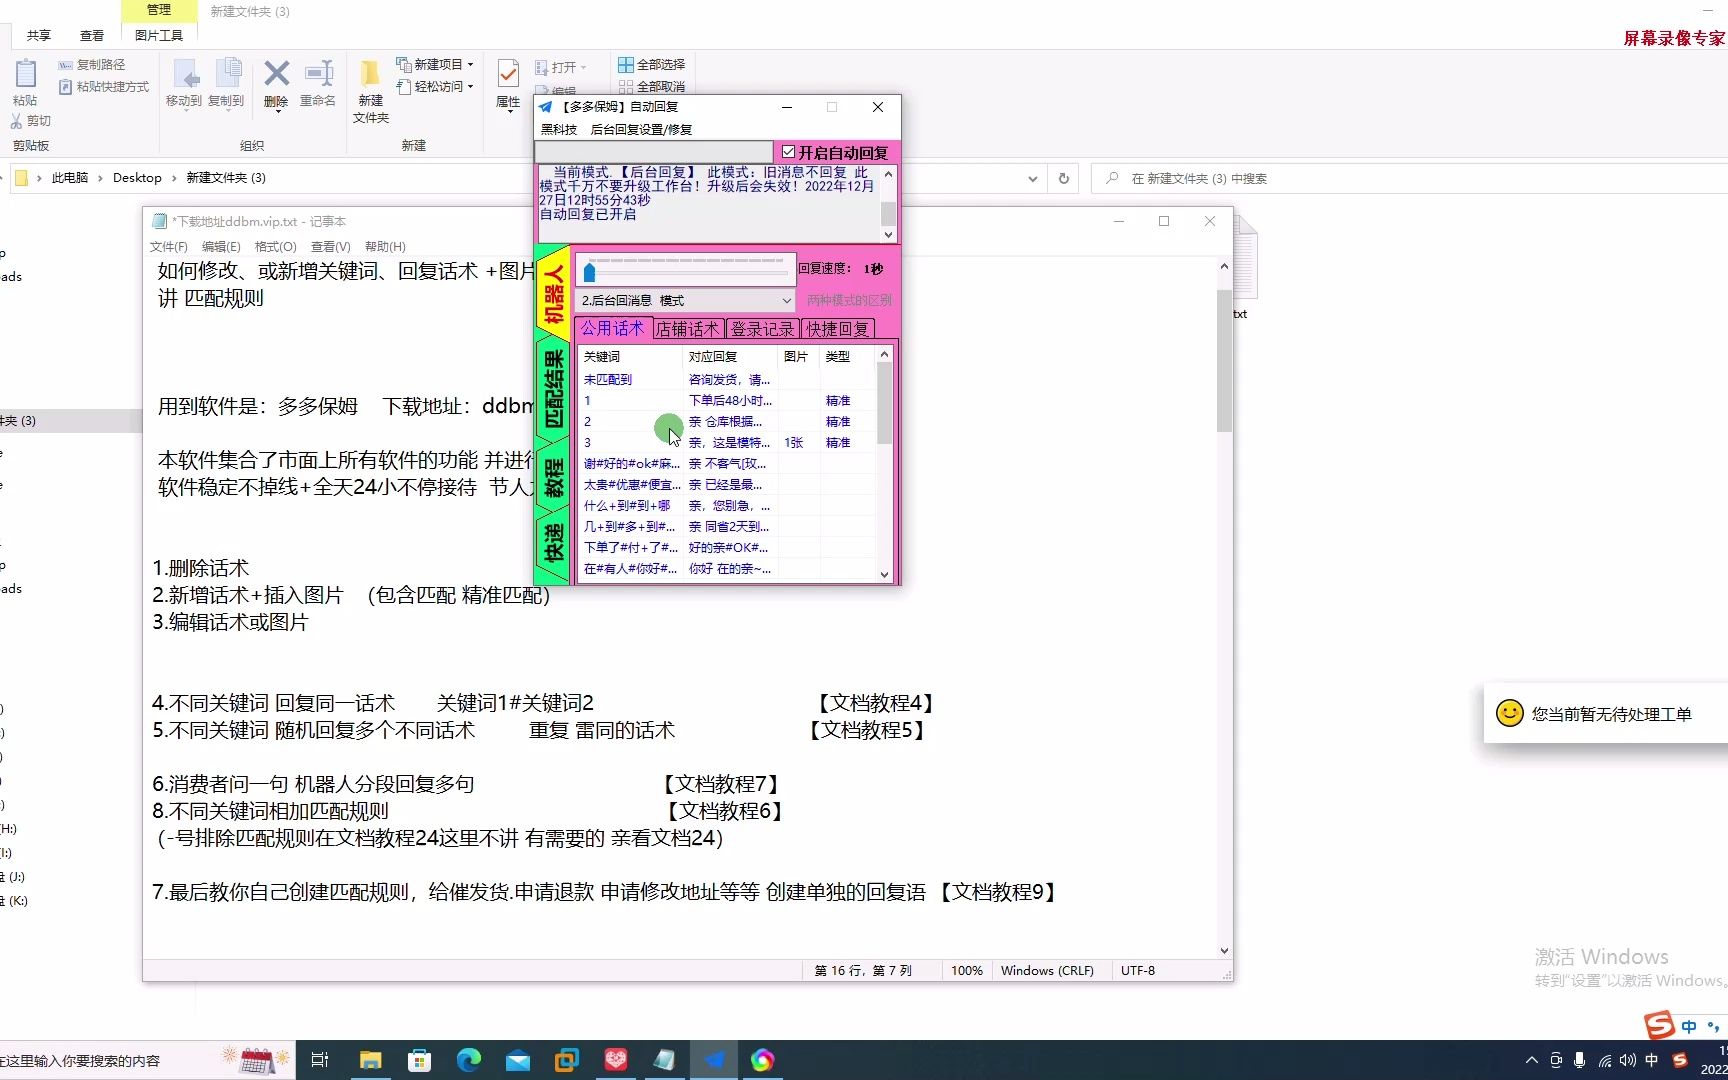The image size is (1728, 1080).
Task: Open Microsoft Edge from taskbar
Action: 469,1060
